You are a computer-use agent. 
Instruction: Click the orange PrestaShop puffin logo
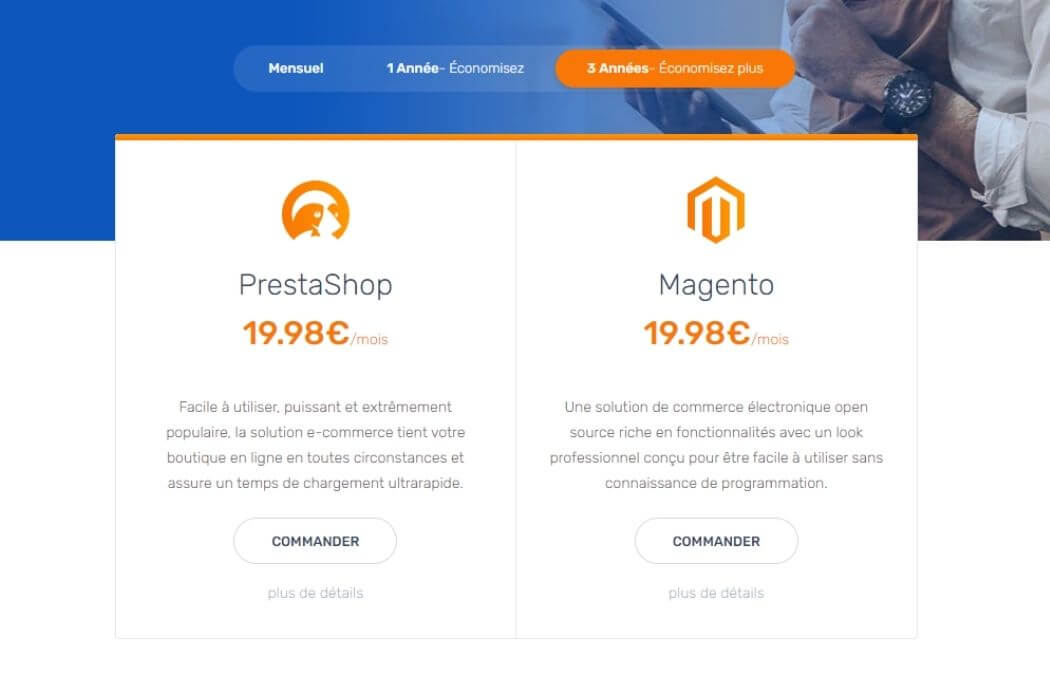315,210
